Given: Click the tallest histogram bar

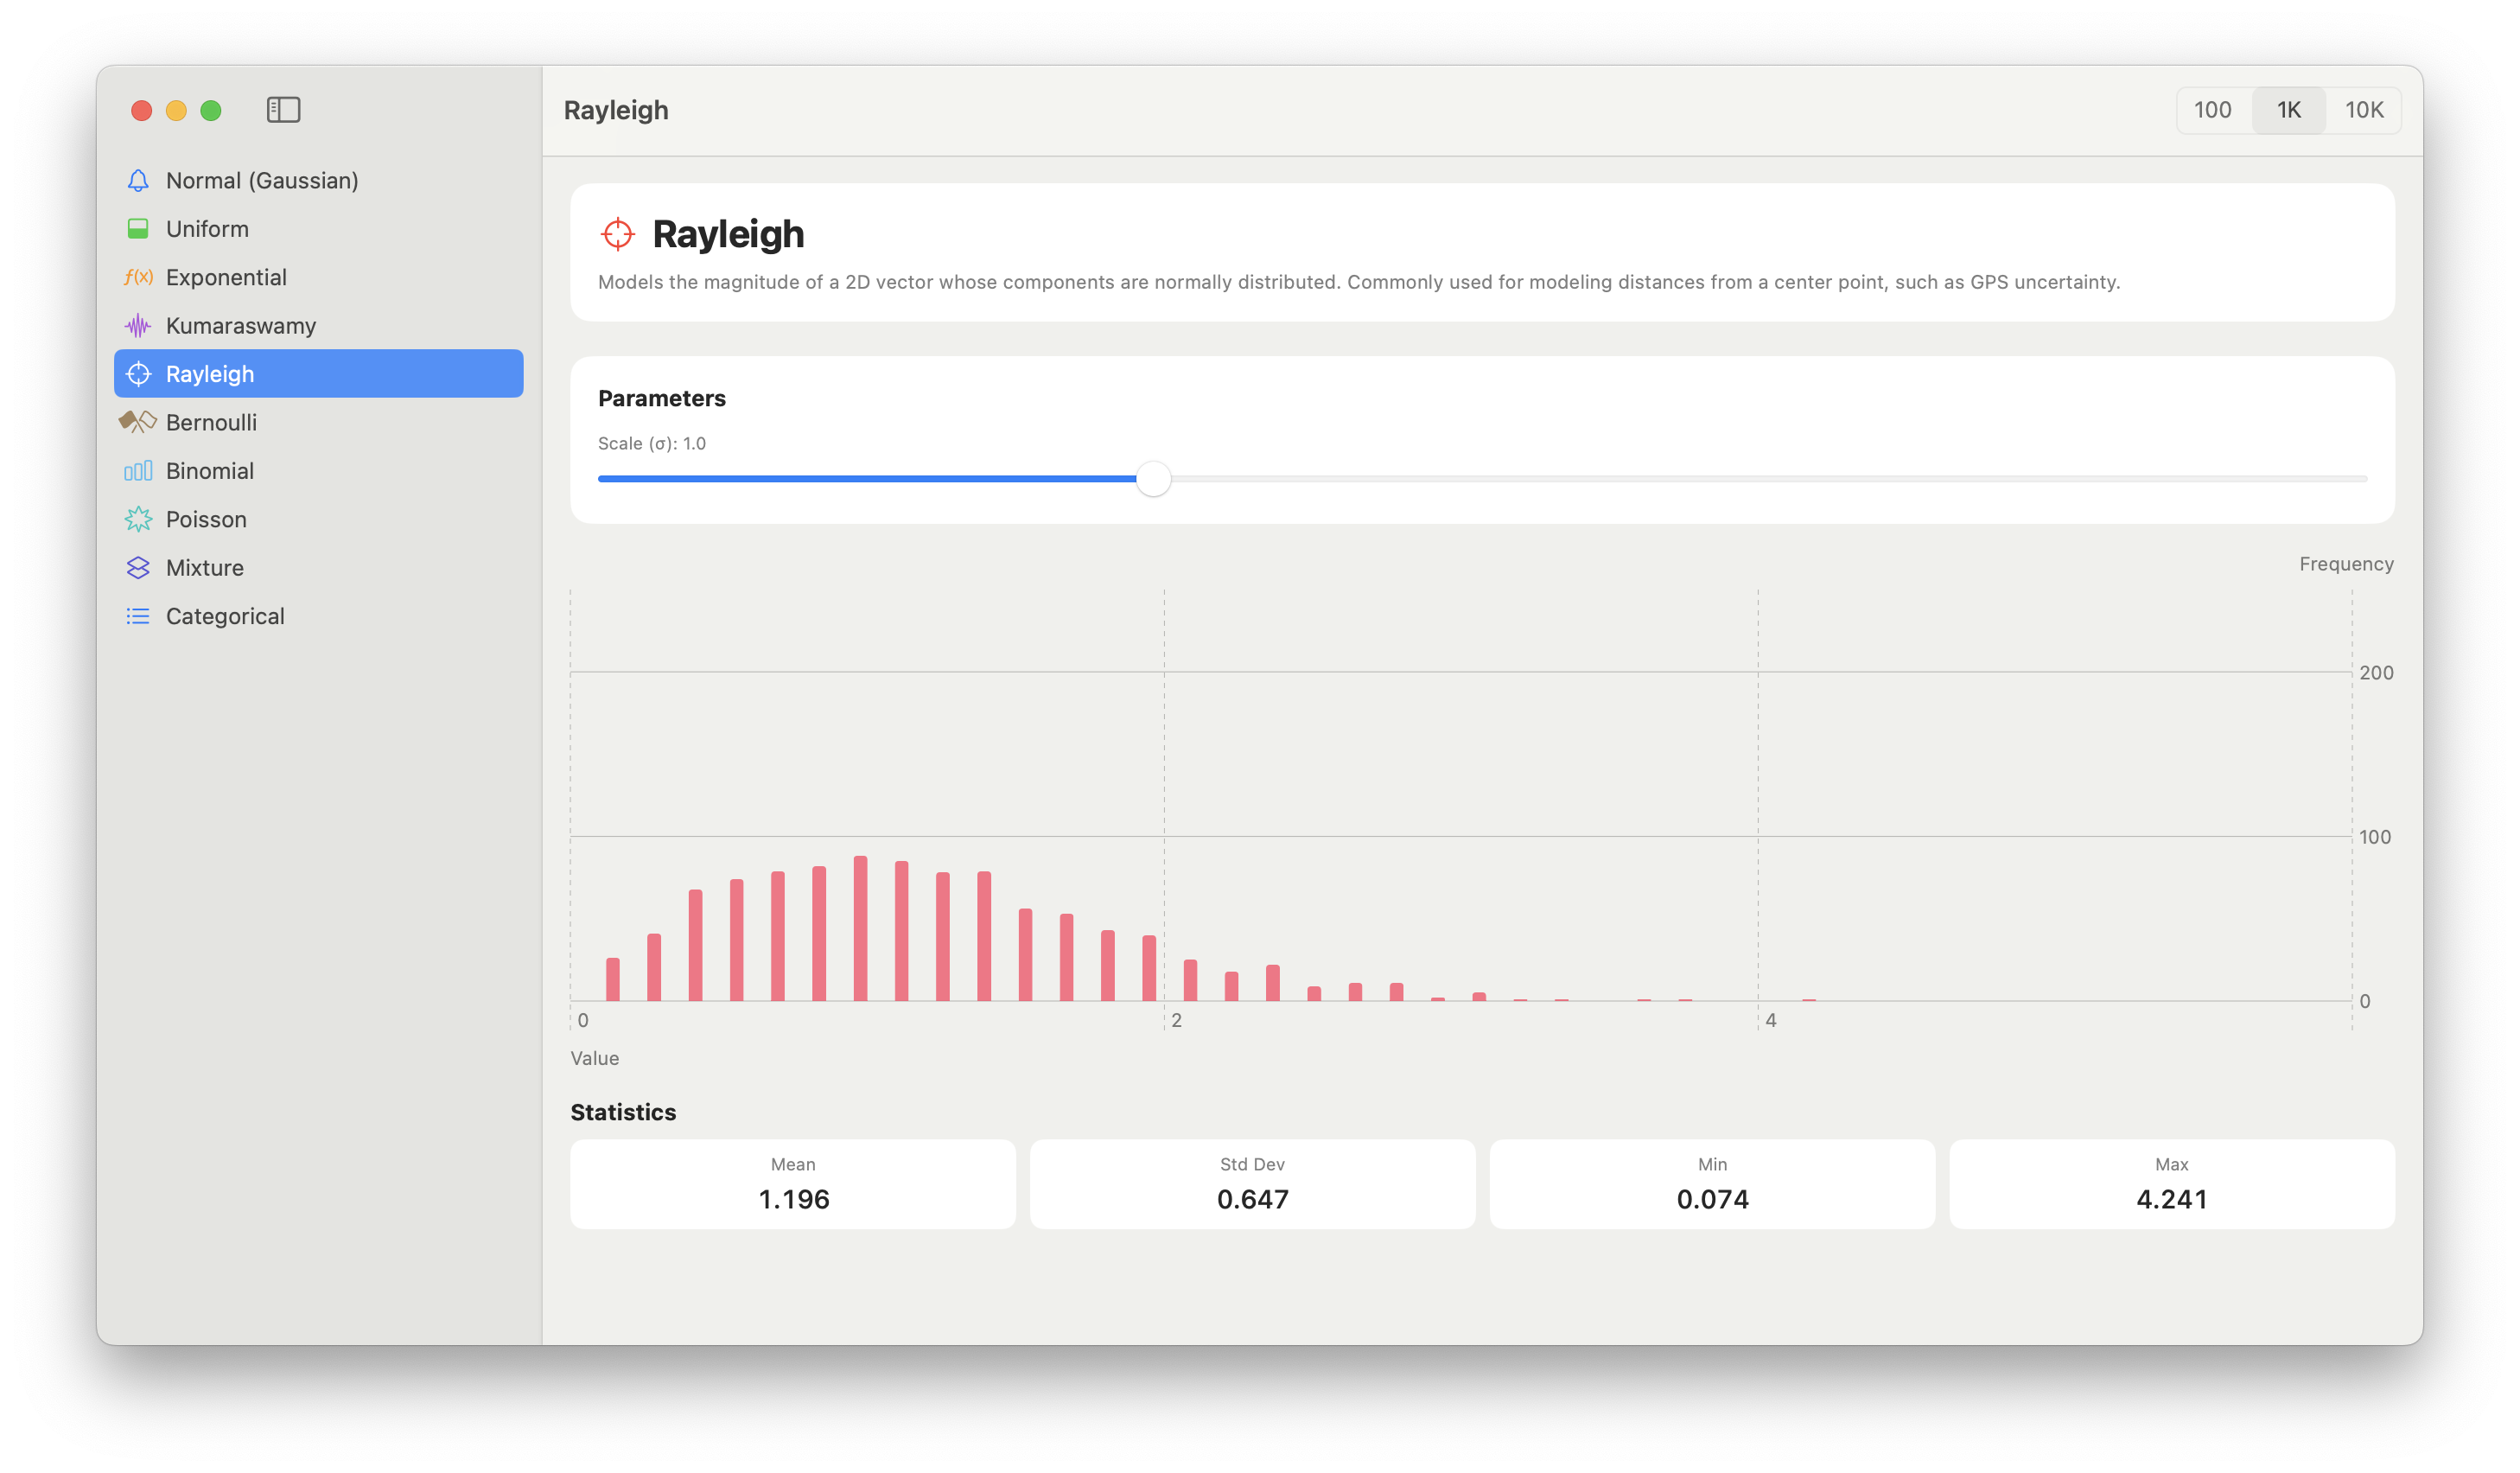Looking at the screenshot, I should tap(860, 928).
